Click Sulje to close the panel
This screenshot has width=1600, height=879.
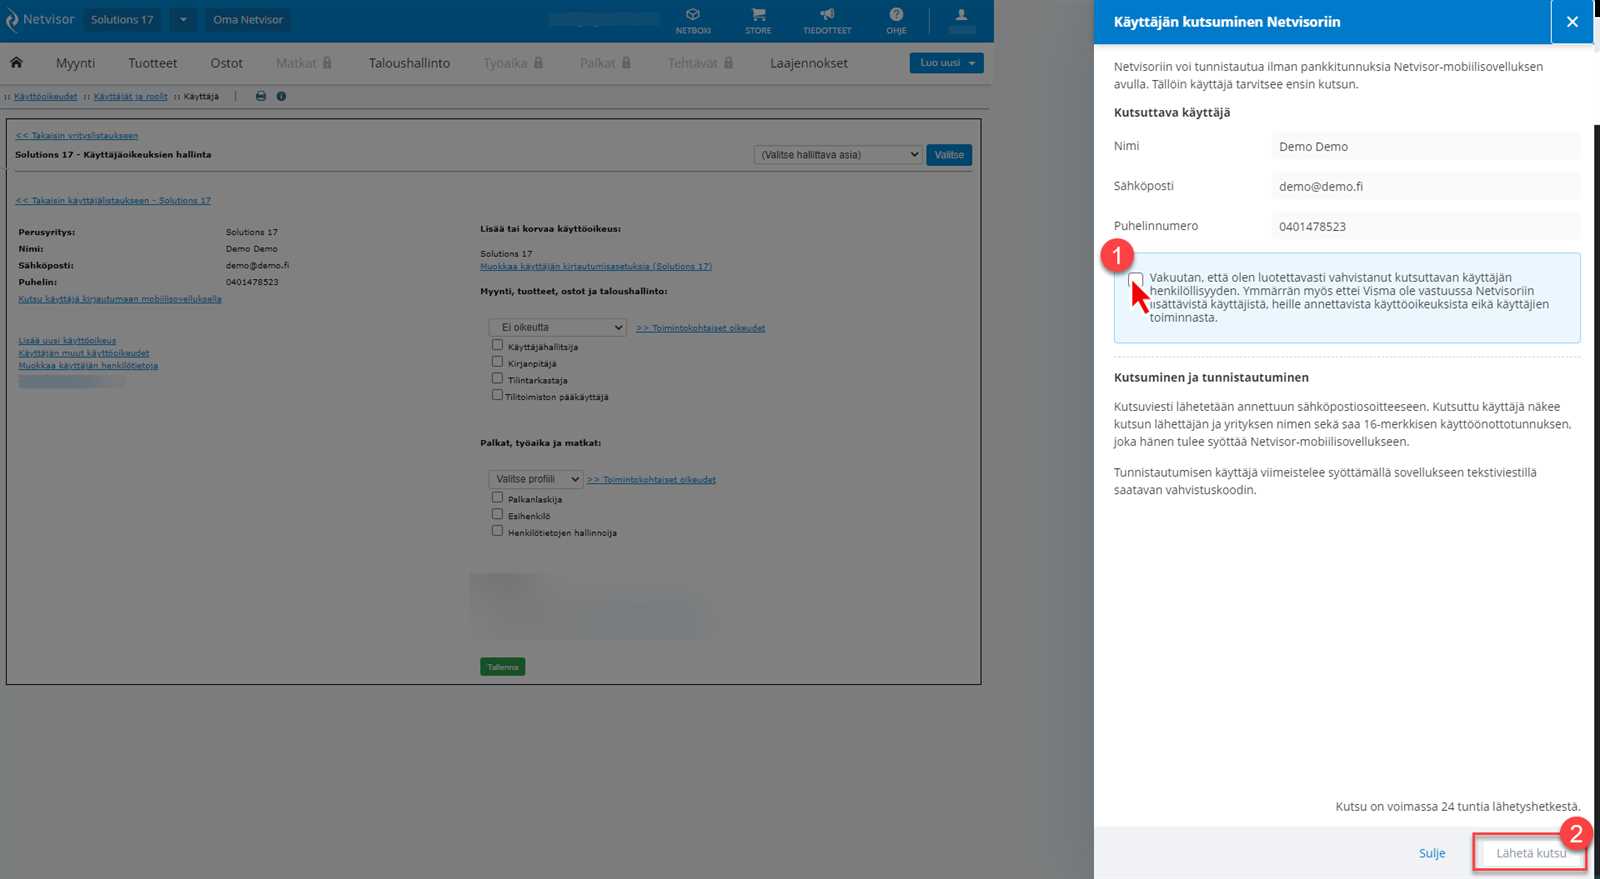(1432, 854)
